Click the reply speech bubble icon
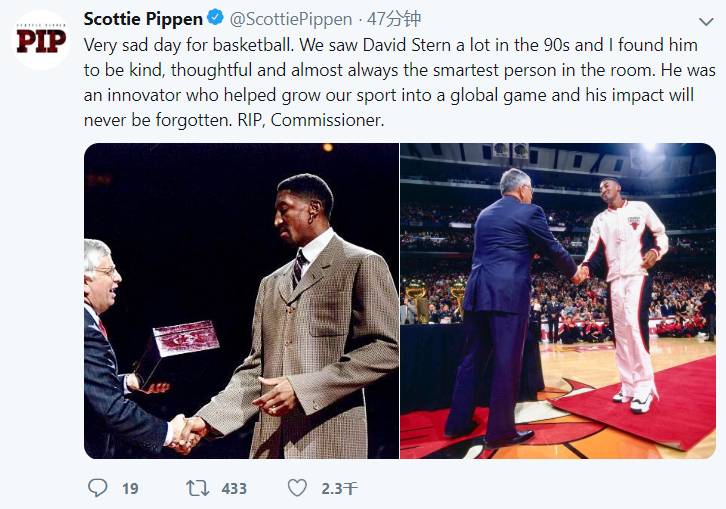This screenshot has height=509, width=726. pos(97,488)
